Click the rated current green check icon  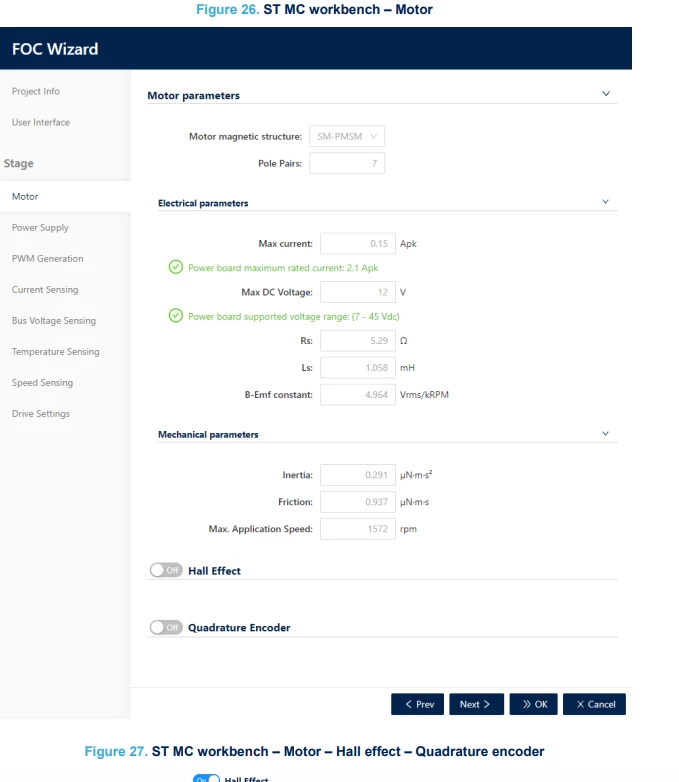[x=176, y=267]
